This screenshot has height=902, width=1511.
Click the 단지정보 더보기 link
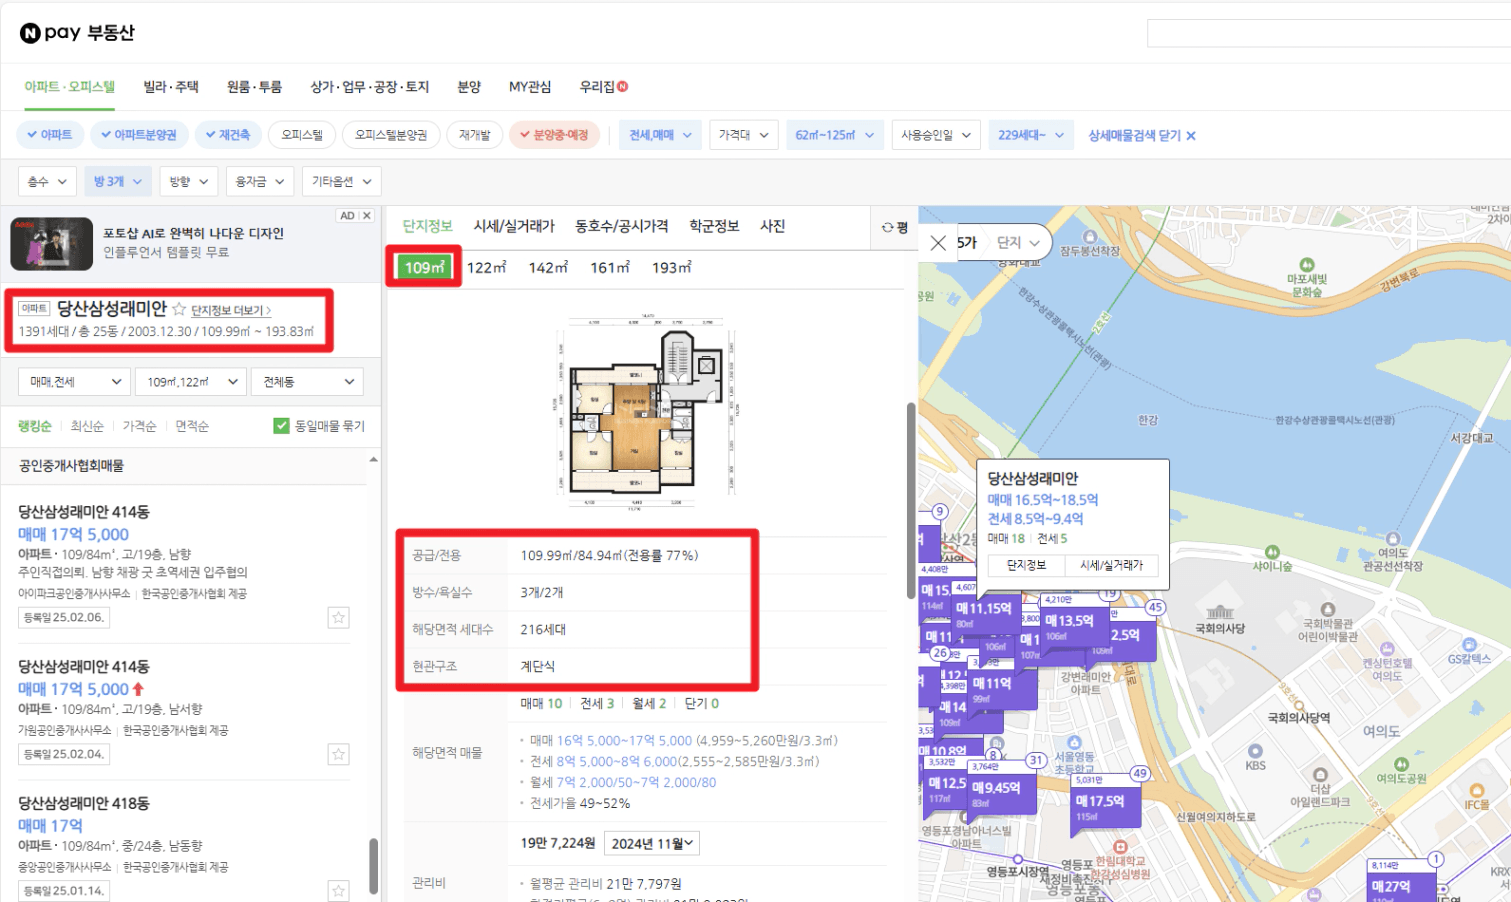click(x=231, y=310)
